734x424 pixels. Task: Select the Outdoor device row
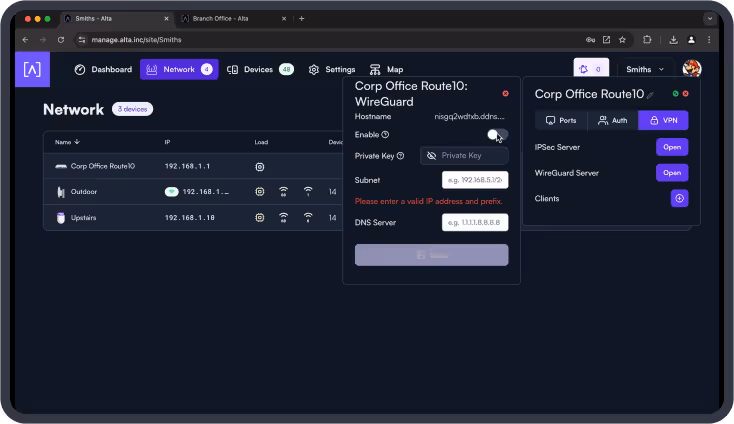pos(193,191)
